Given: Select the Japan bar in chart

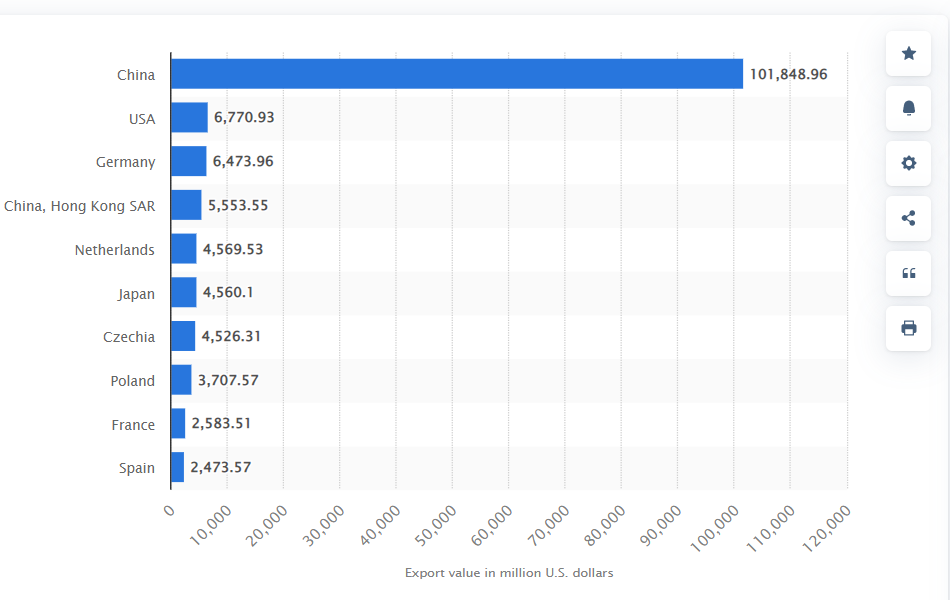Looking at the screenshot, I should coord(183,293).
